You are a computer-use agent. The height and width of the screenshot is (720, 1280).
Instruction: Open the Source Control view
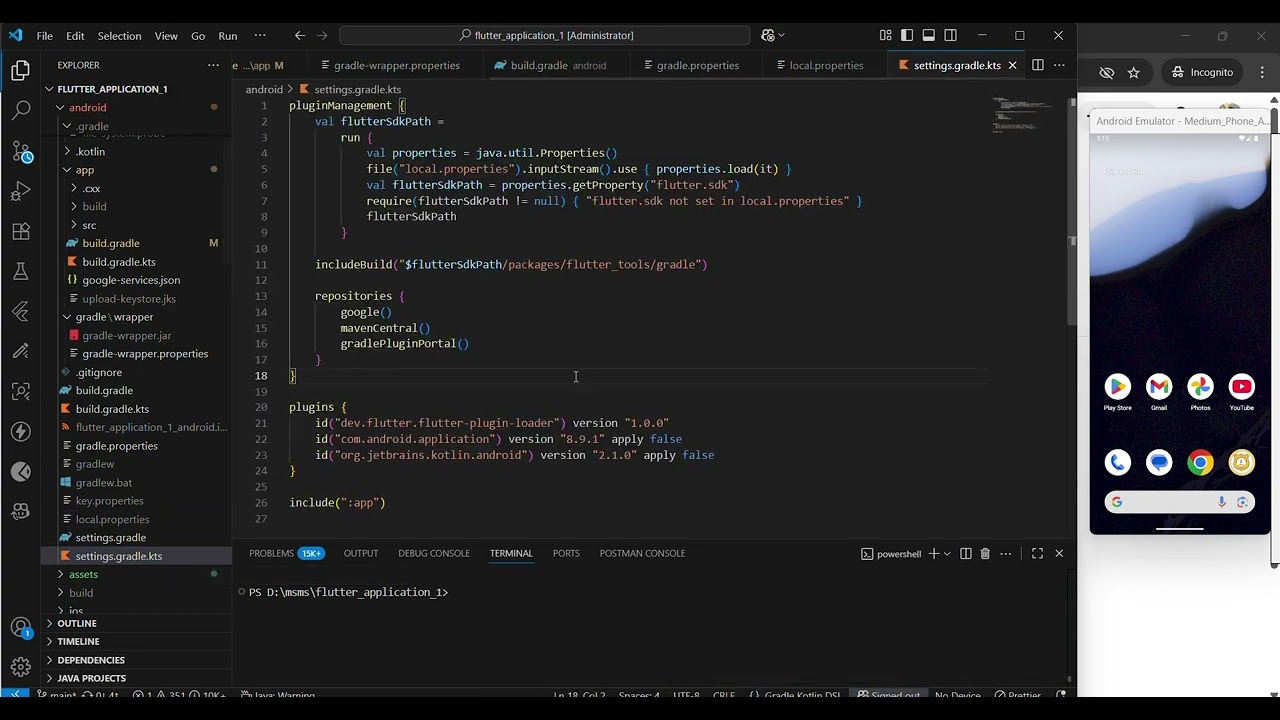[x=21, y=151]
